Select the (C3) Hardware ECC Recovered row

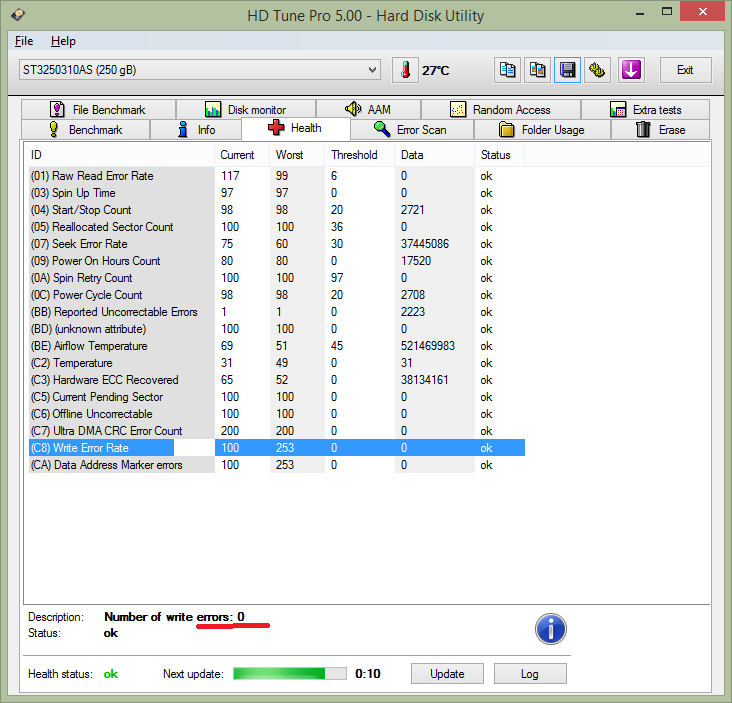(x=276, y=380)
